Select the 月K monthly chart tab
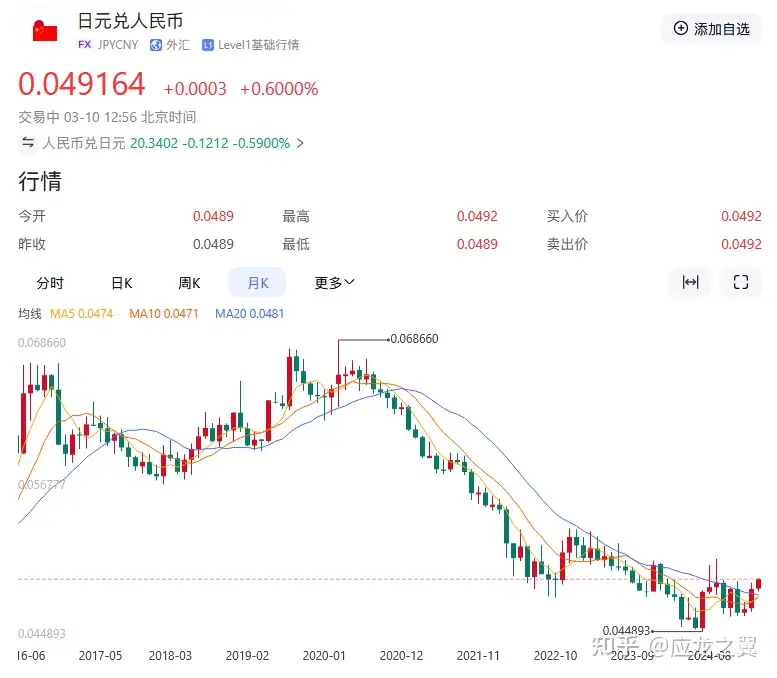 coord(257,283)
